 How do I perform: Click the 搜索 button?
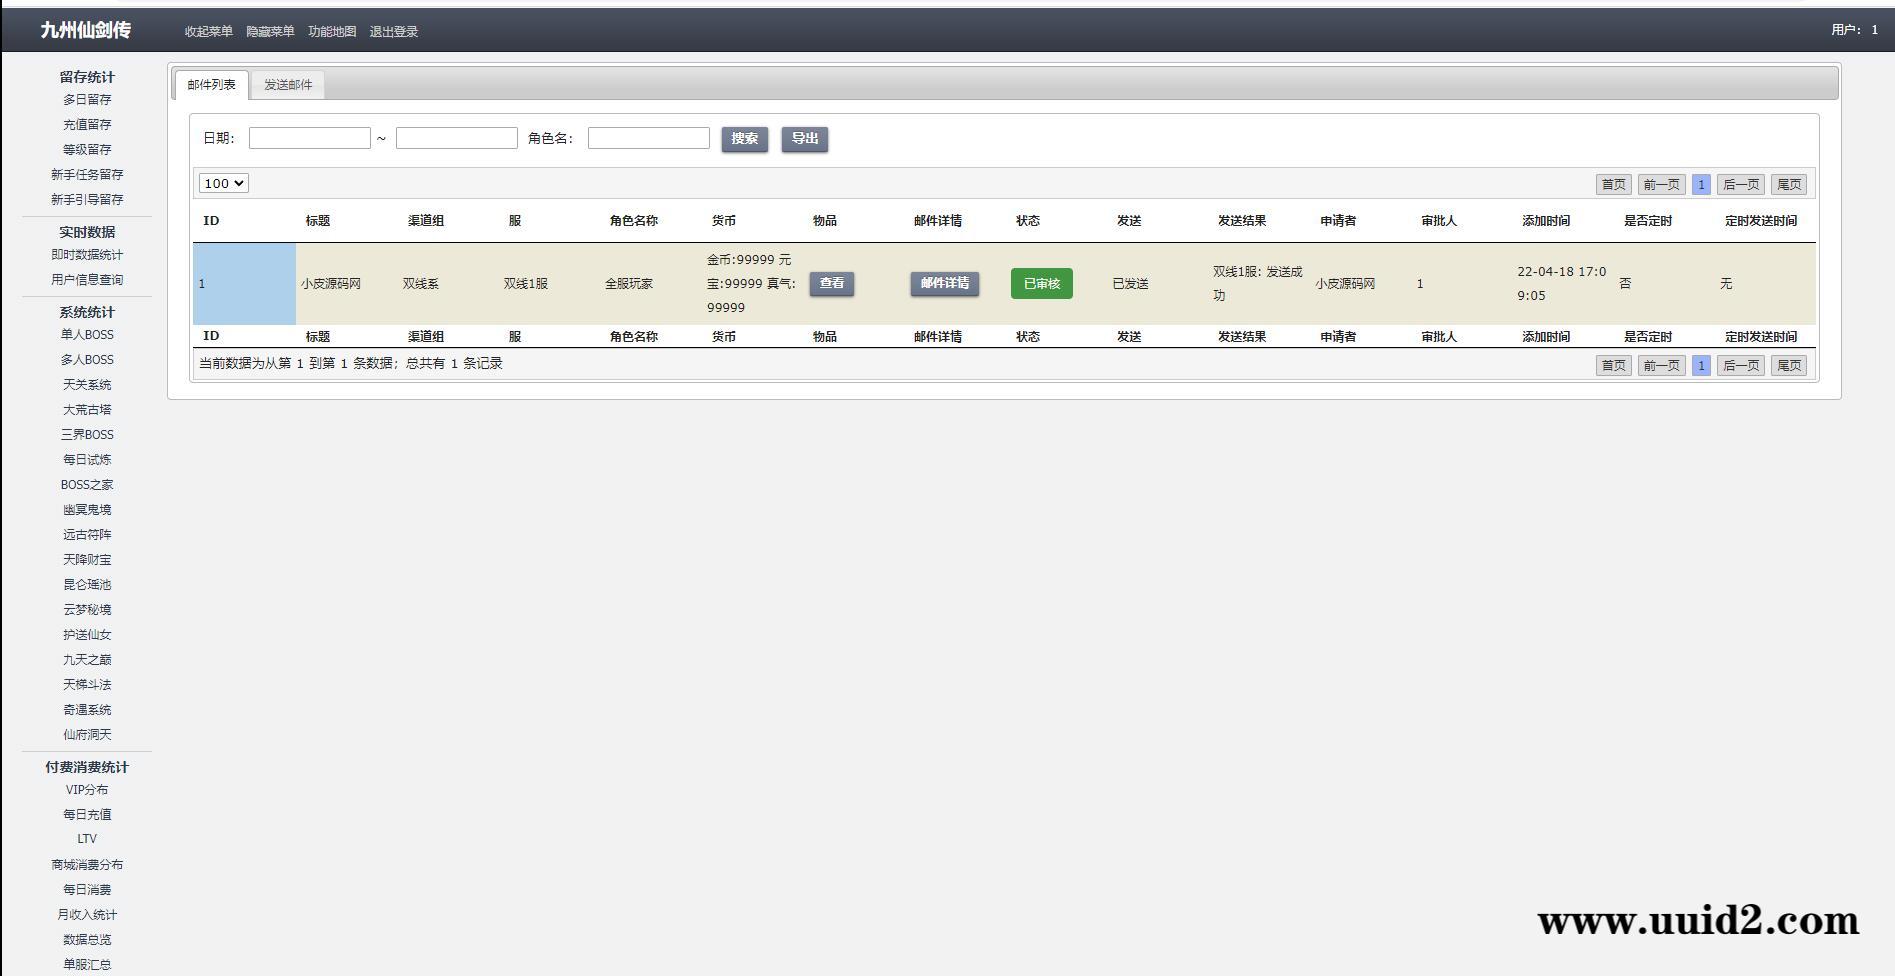pyautogui.click(x=744, y=139)
